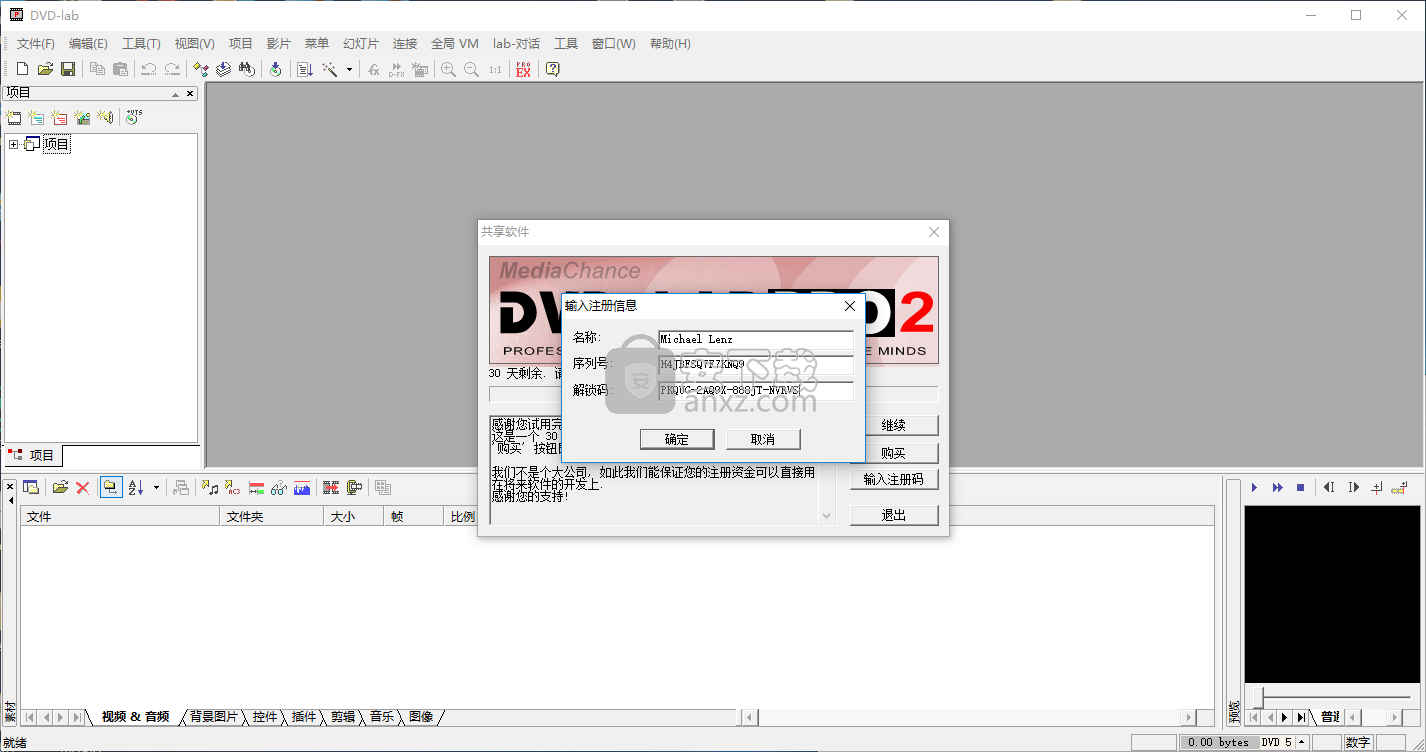Click the fast forward button in preview panel
This screenshot has height=752, width=1426.
point(1277,487)
